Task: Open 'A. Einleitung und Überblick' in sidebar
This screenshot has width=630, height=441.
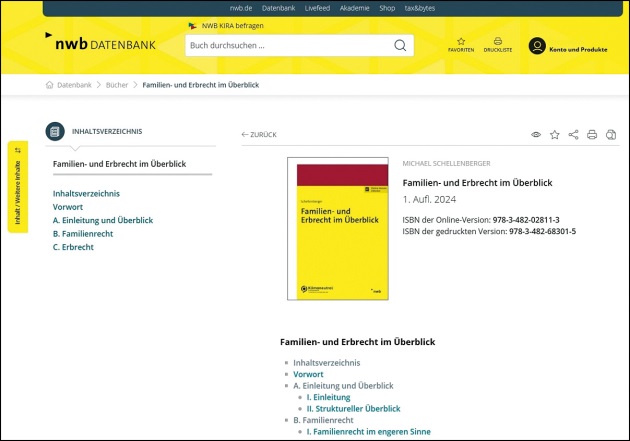Action: (x=103, y=220)
